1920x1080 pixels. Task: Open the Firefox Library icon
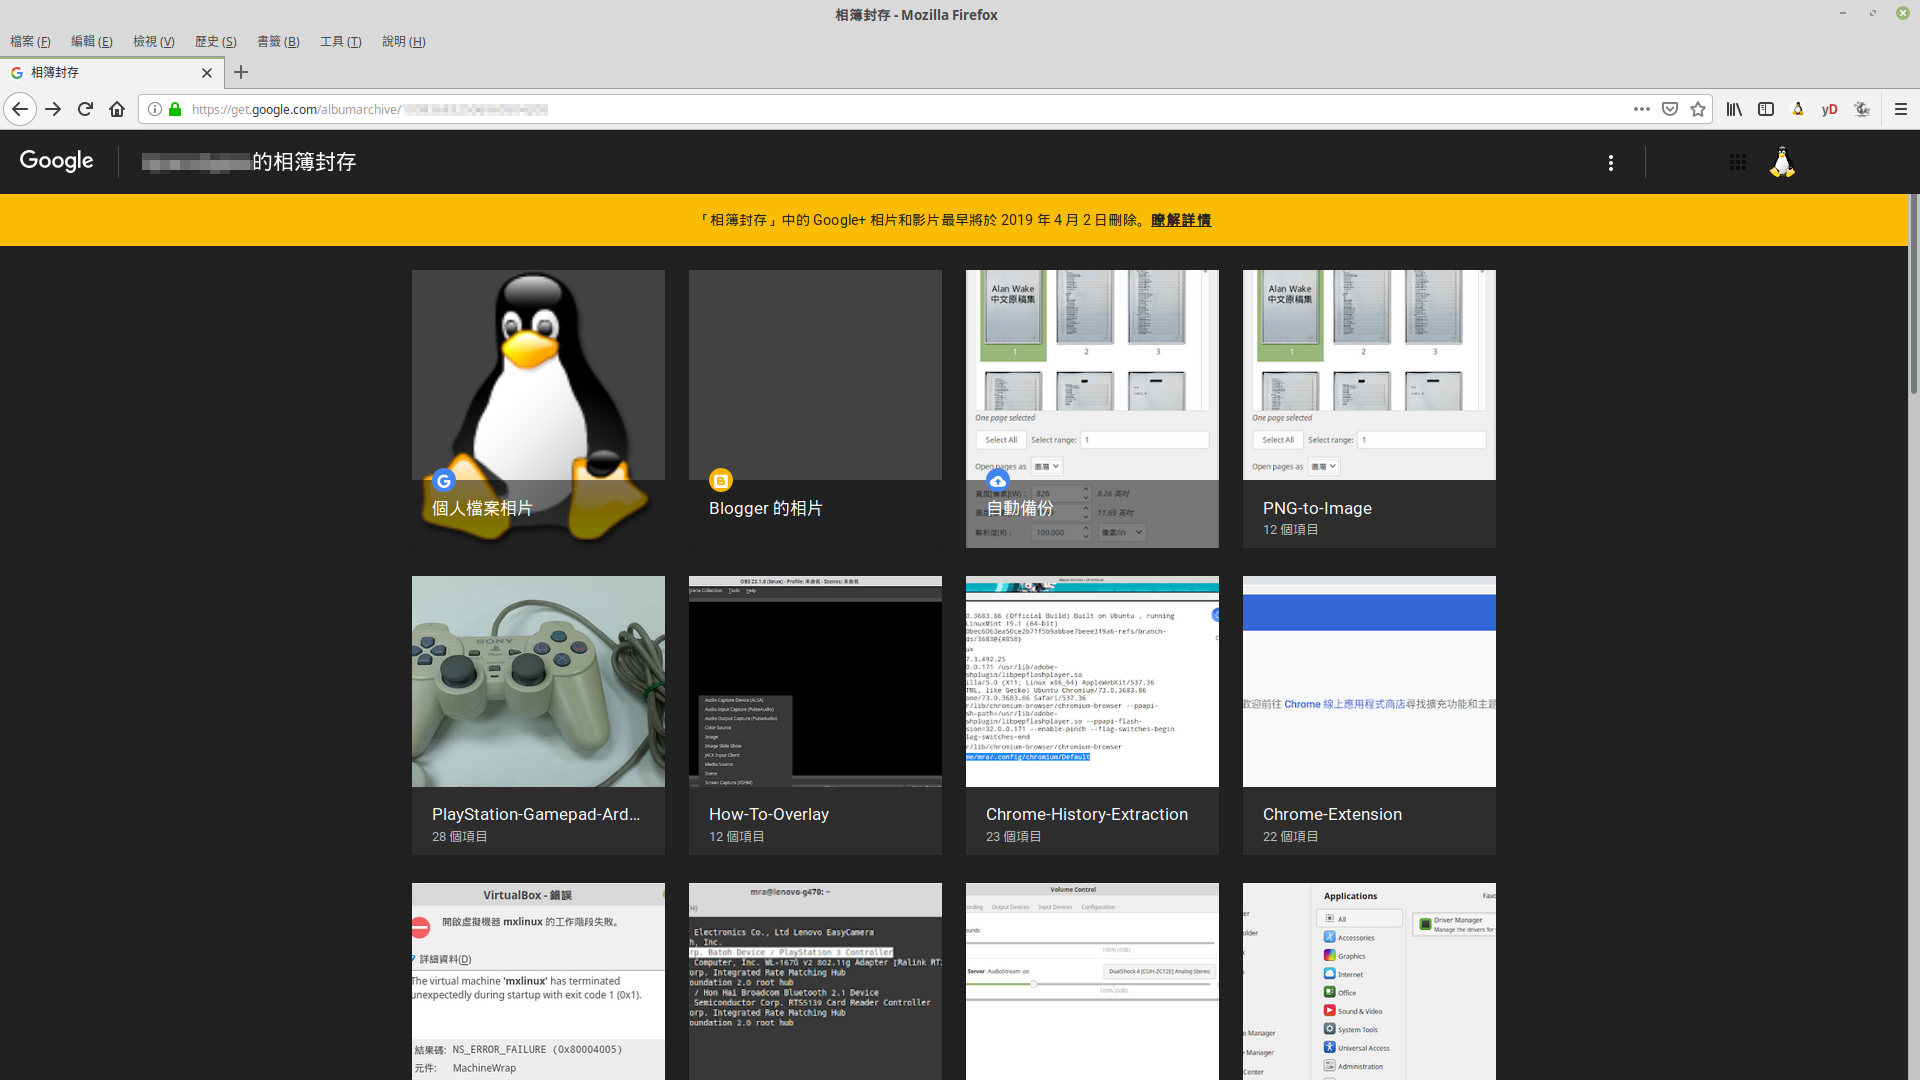point(1734,109)
